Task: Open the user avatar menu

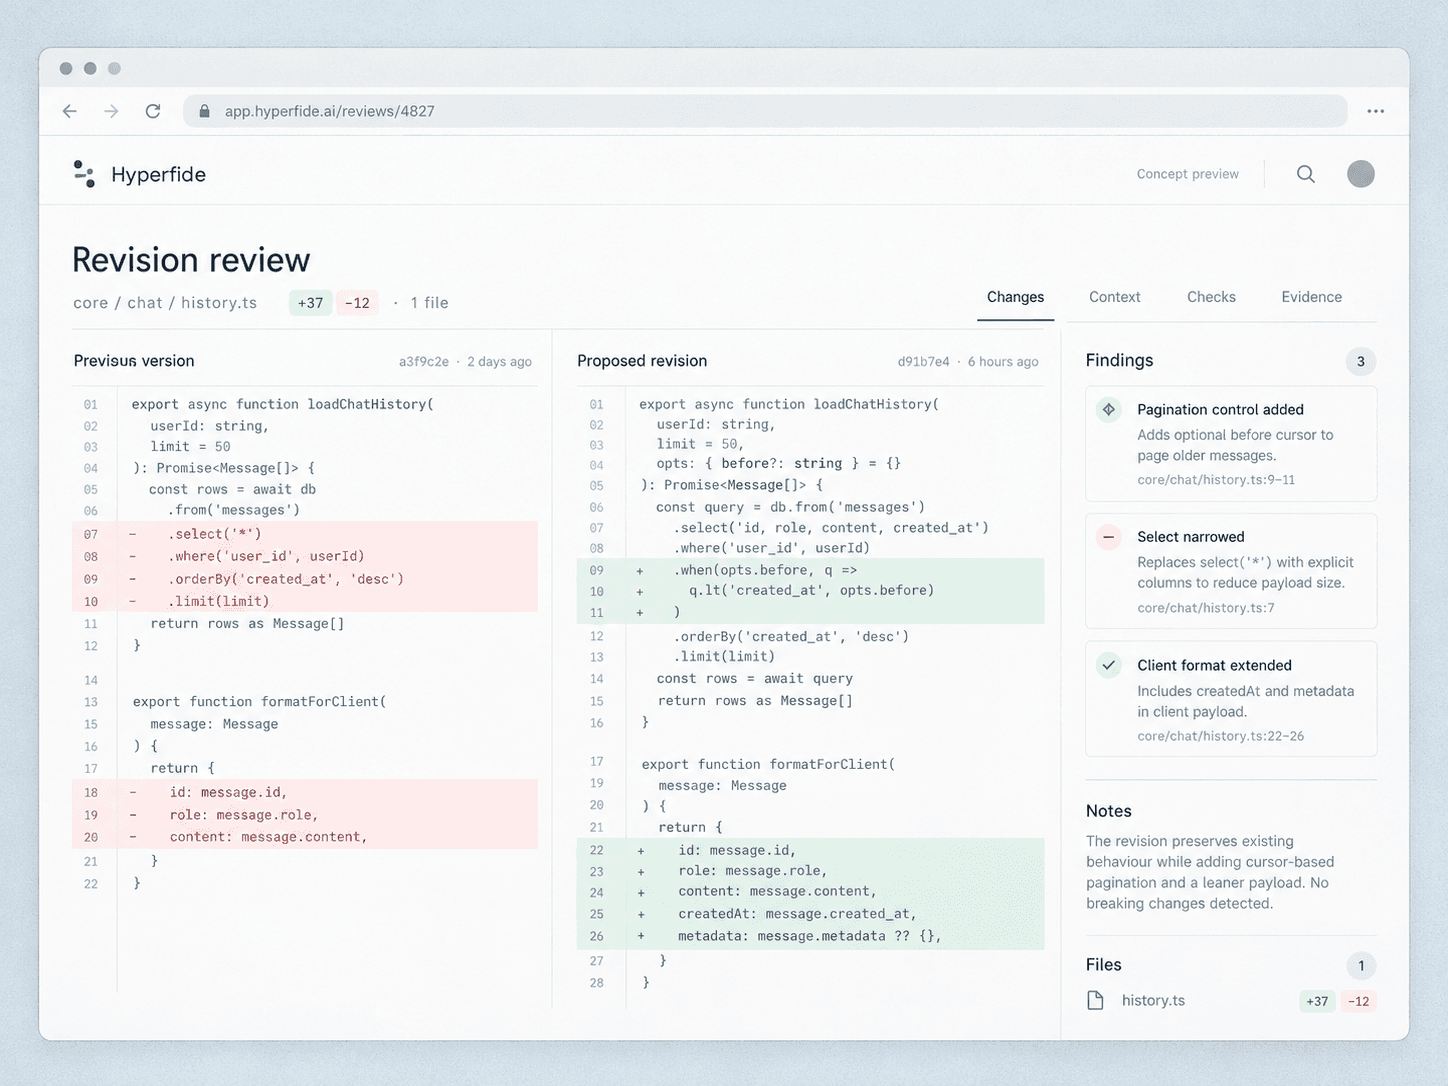Action: pos(1361,174)
